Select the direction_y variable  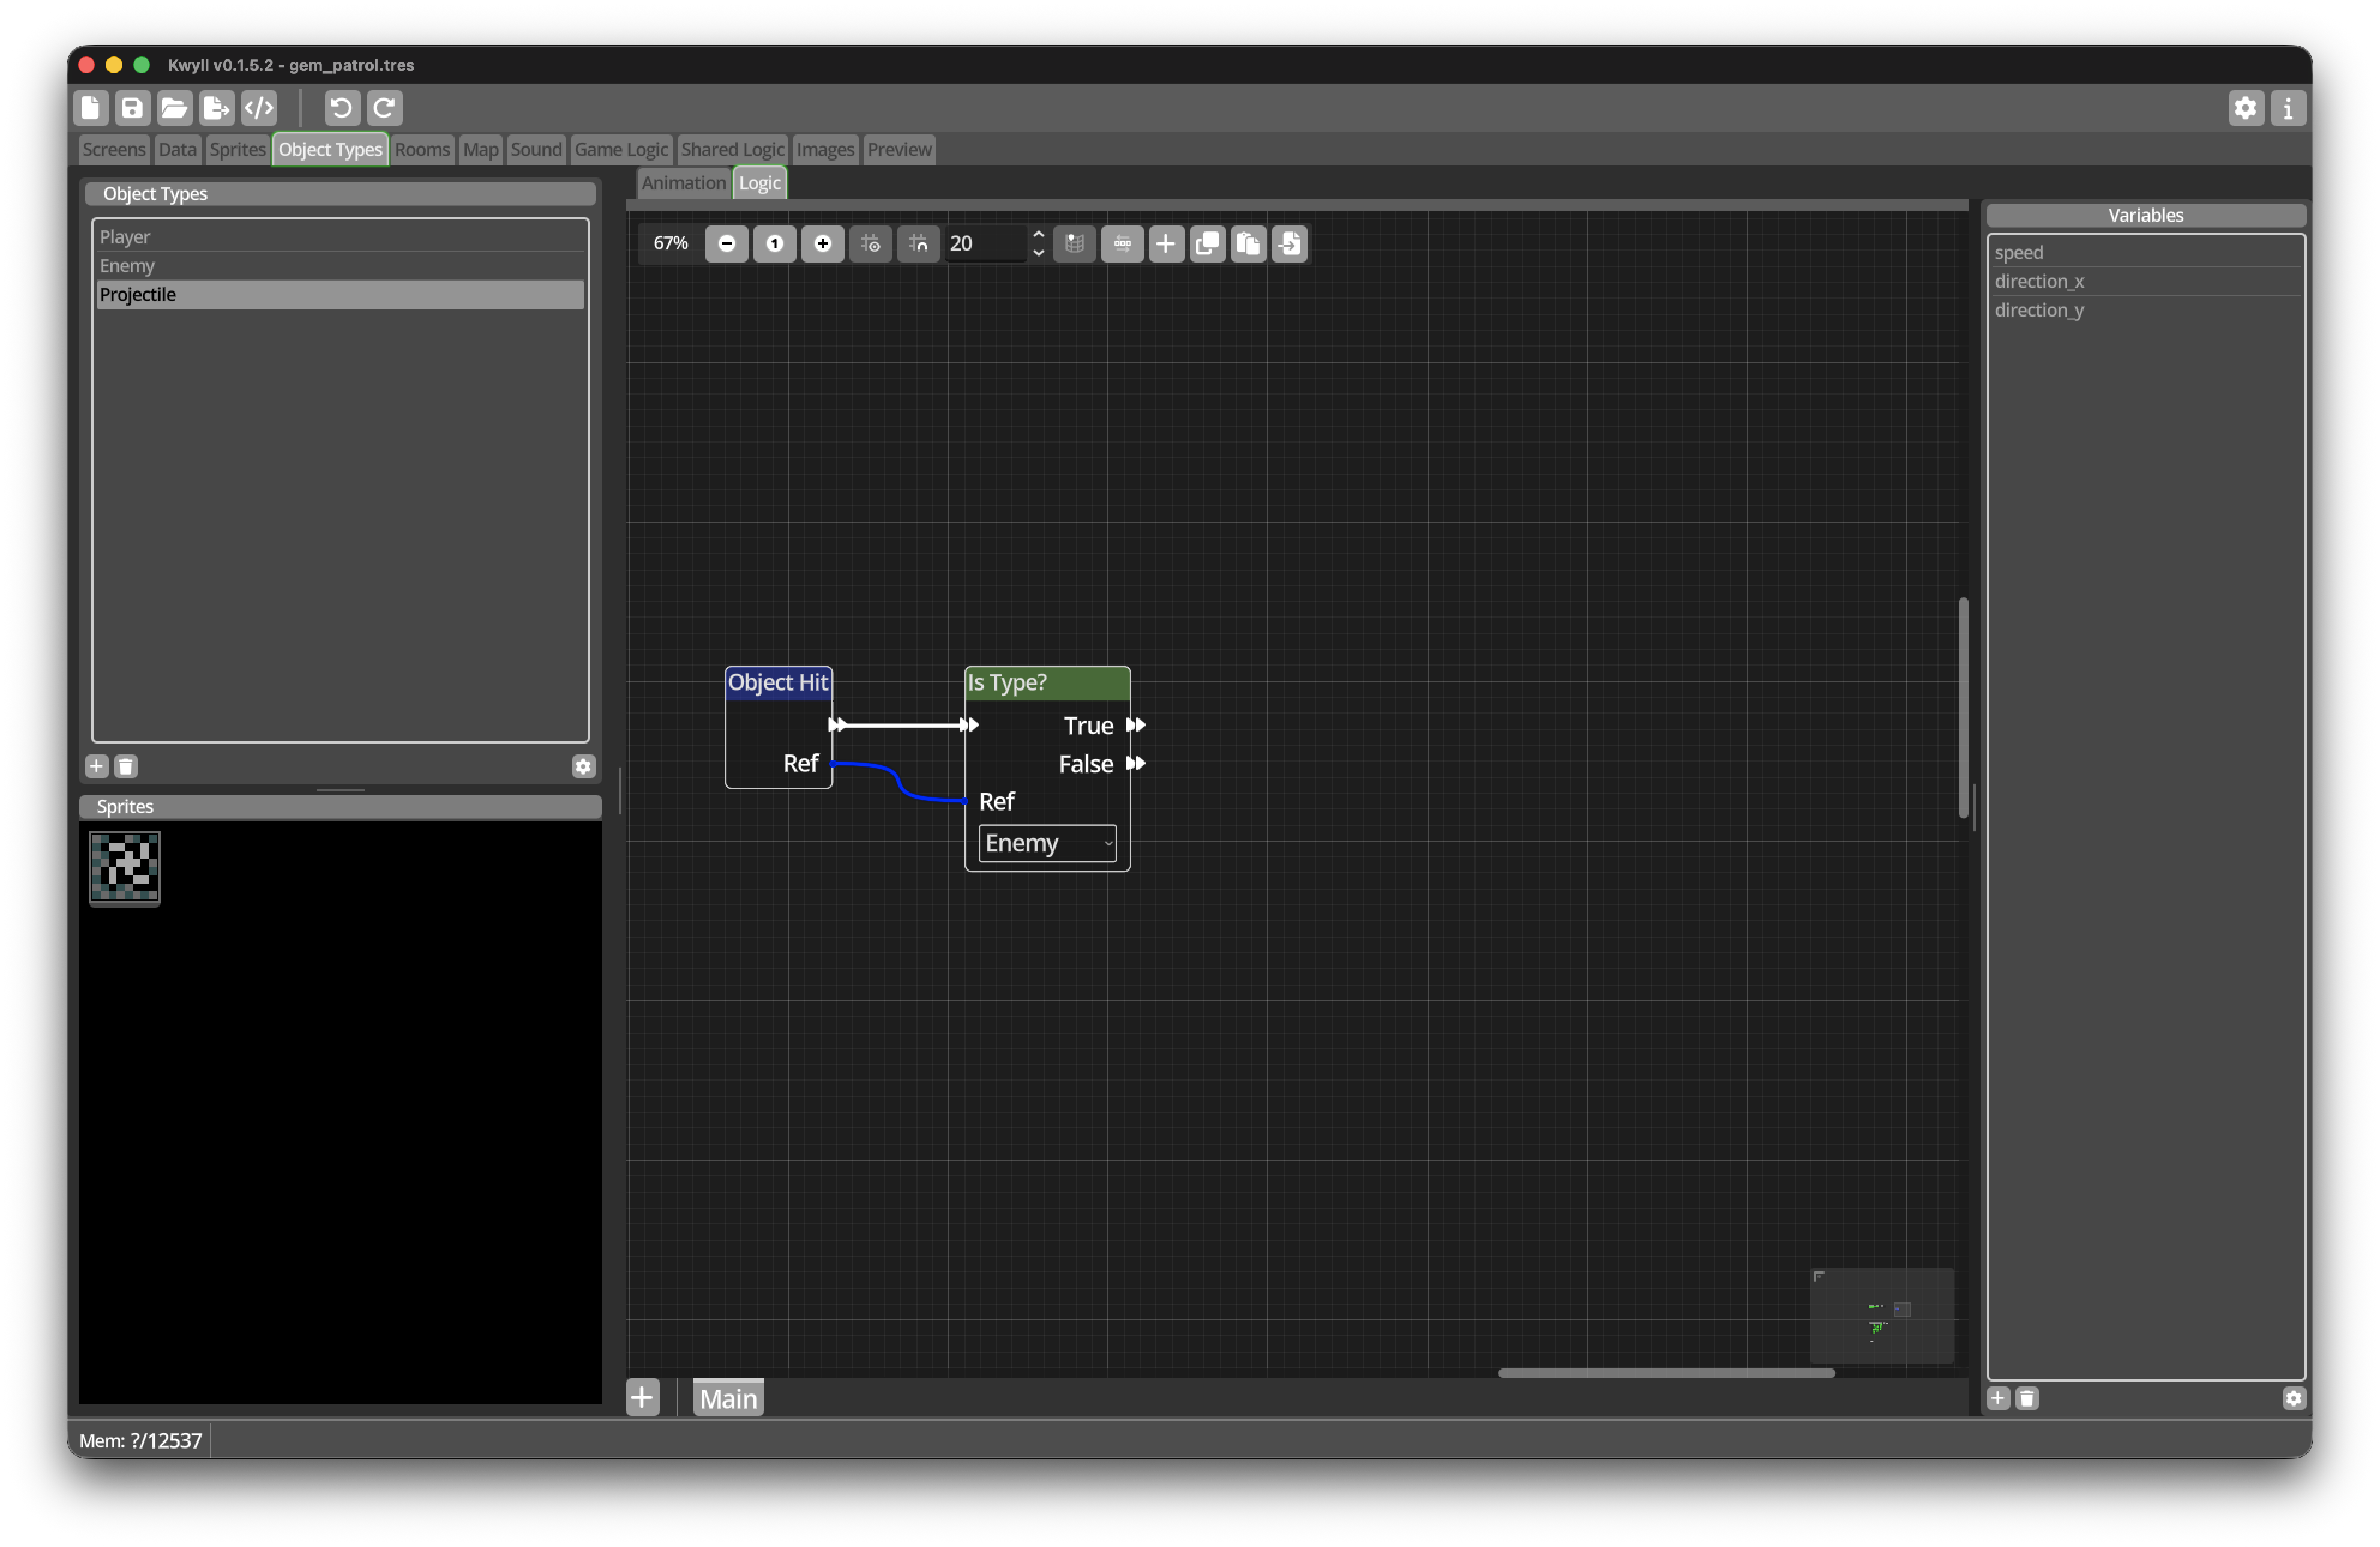(2147, 311)
